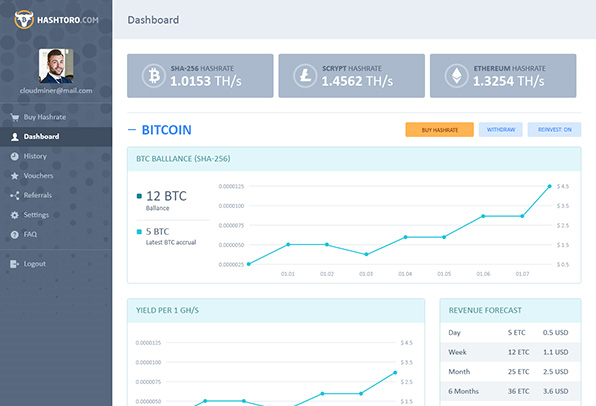Click the Referrals share icon
Viewport: 596px width, 406px height.
click(14, 195)
